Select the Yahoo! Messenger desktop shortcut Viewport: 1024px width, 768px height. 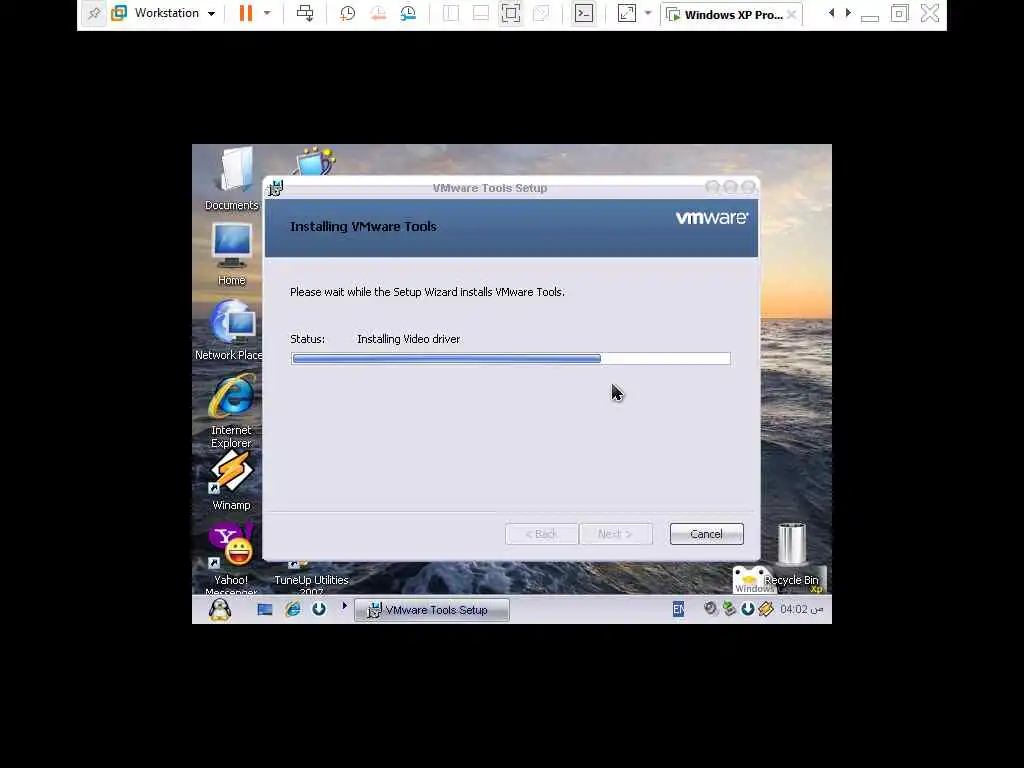coord(231,558)
